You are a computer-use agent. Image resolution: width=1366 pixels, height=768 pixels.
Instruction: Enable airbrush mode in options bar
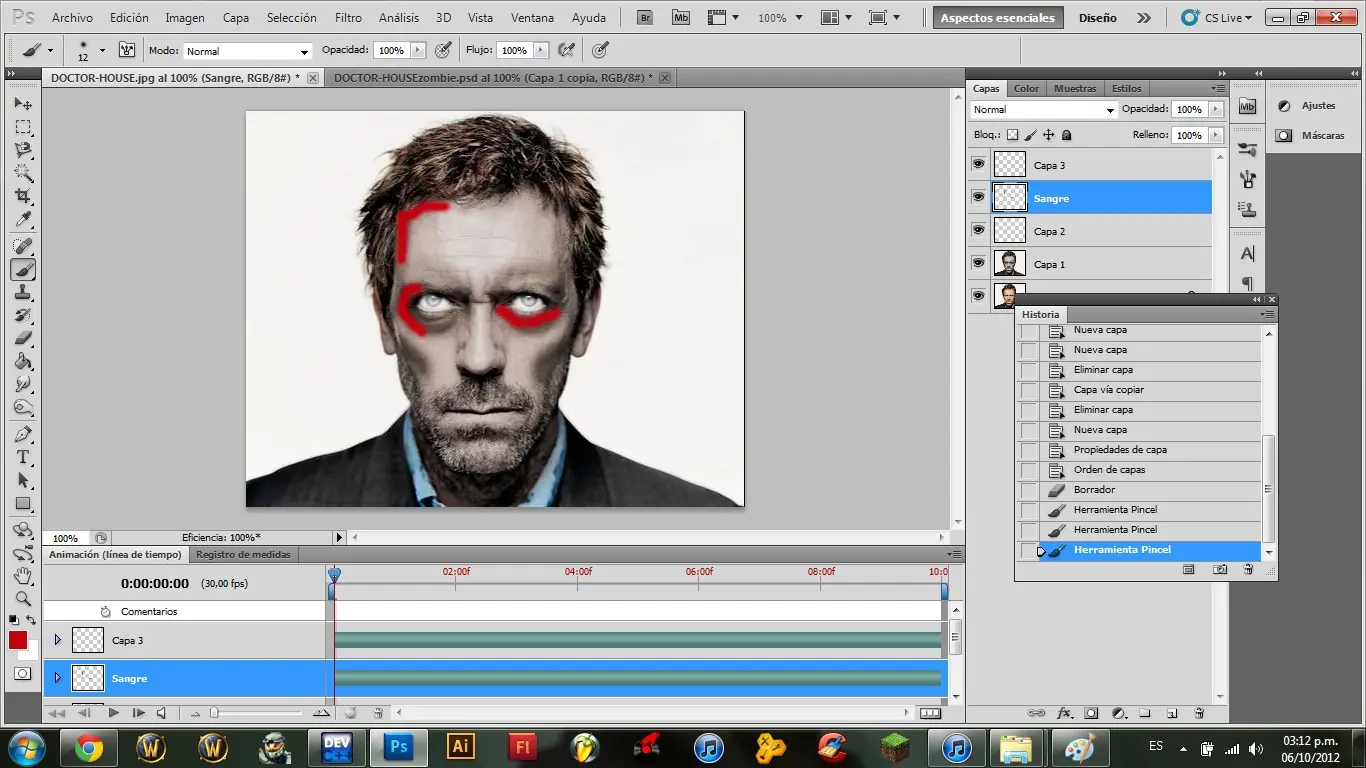[566, 50]
